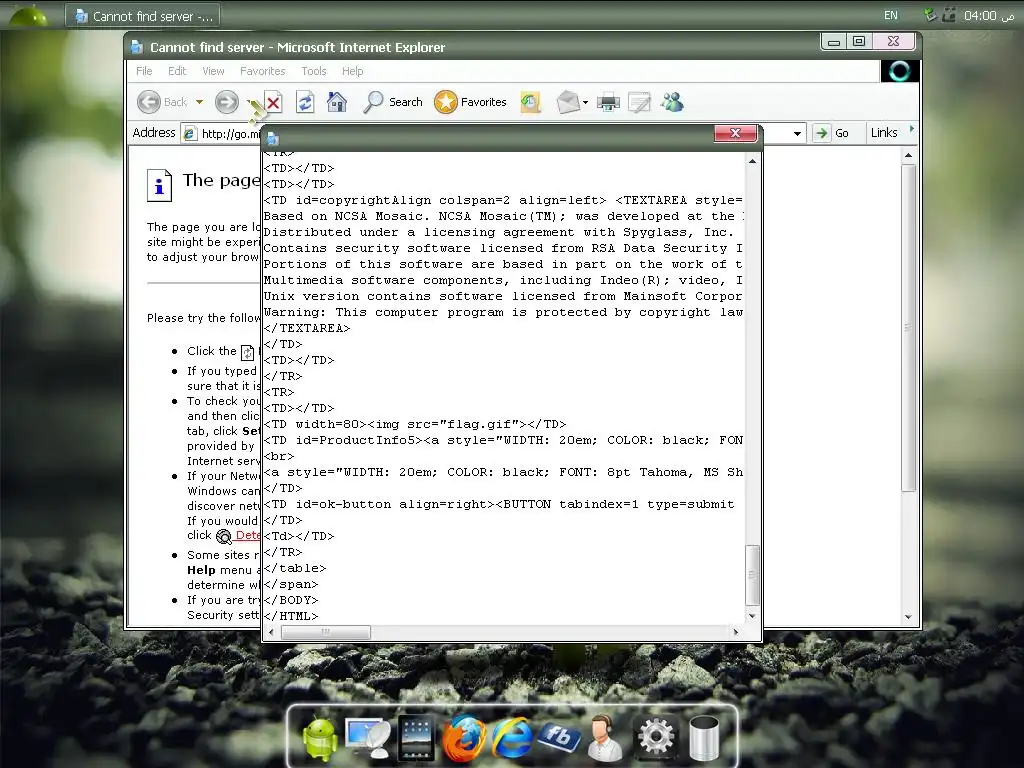Go to the Home page icon
Image resolution: width=1024 pixels, height=768 pixels.
pos(336,102)
